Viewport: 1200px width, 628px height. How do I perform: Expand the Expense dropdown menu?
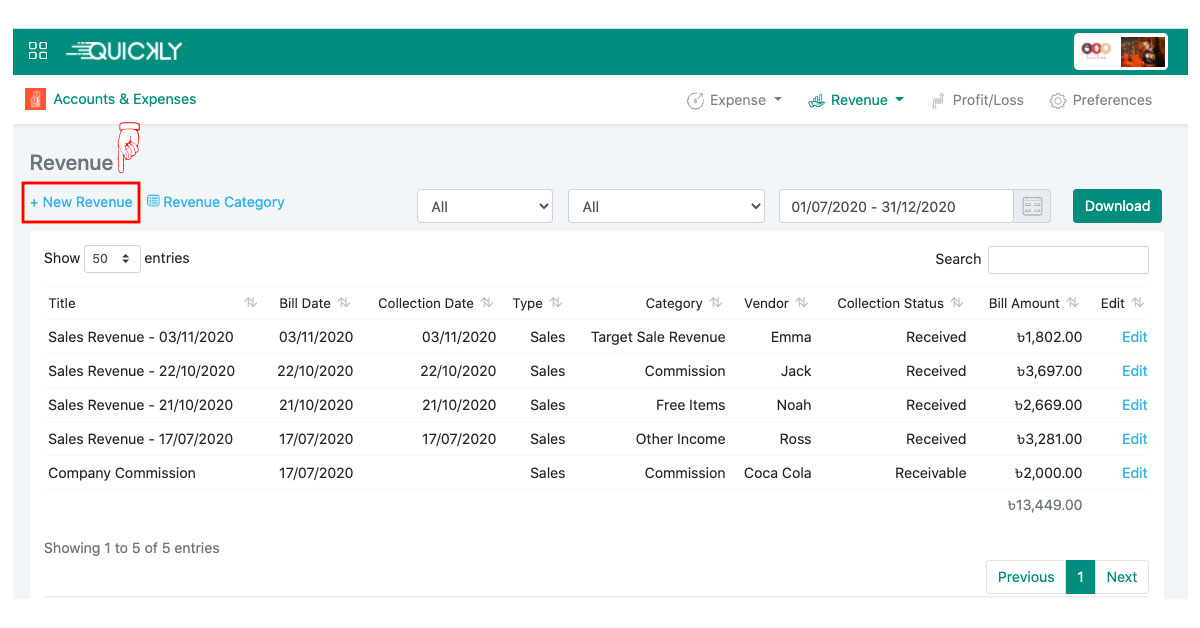coord(735,100)
